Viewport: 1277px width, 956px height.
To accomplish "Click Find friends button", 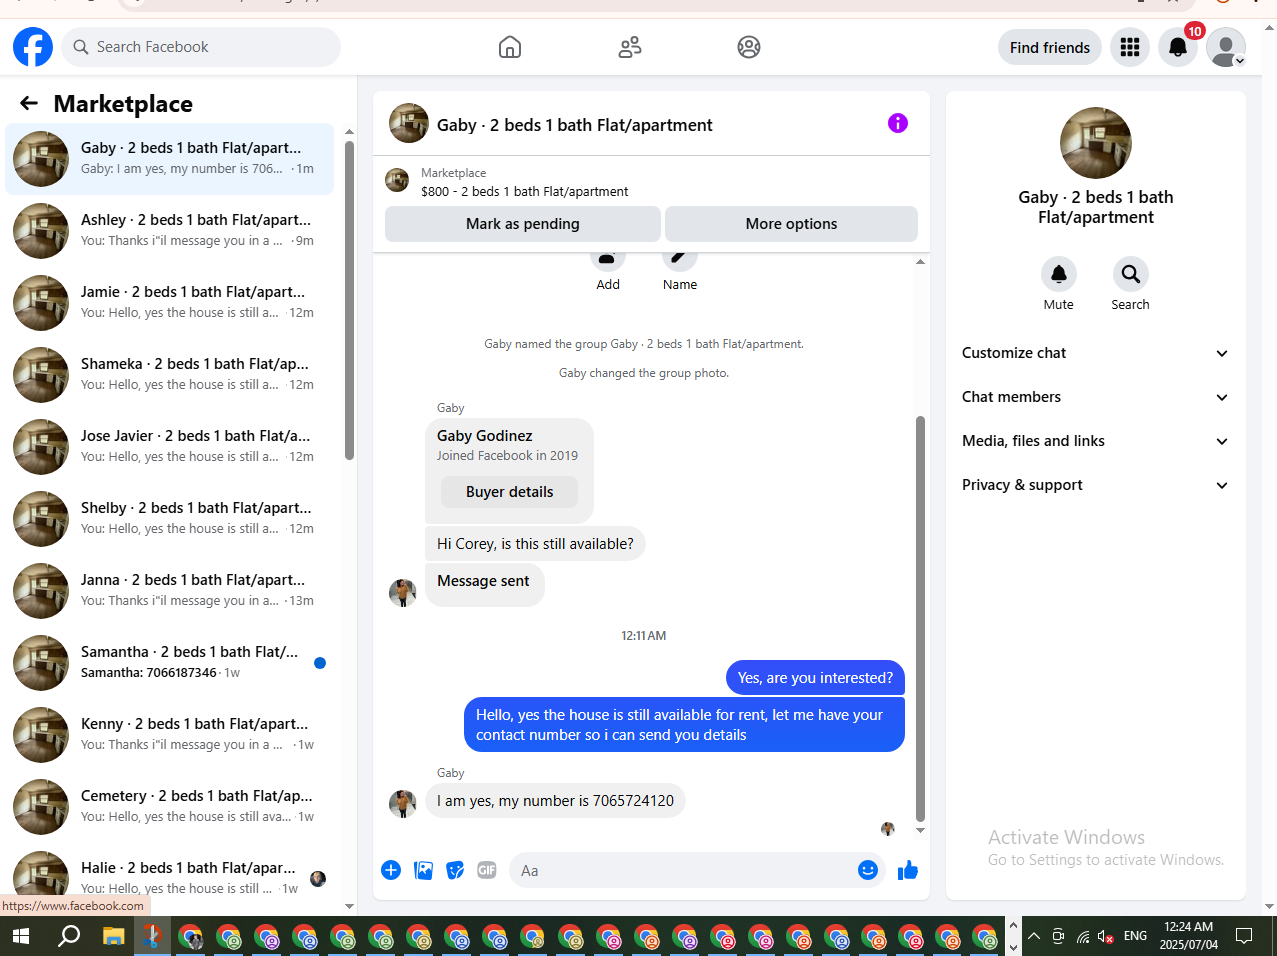I will click(1050, 47).
